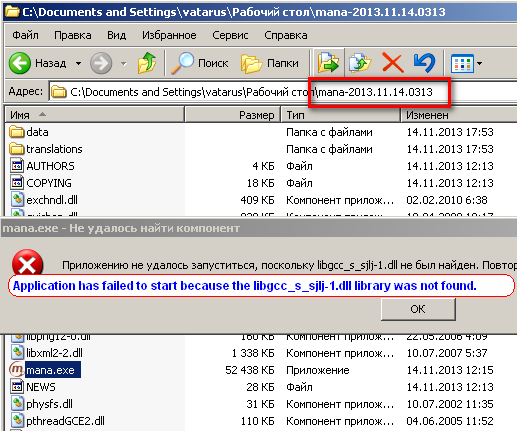Viewport: 517px width, 431px height.
Task: Click the Move To folder icon
Action: pyautogui.click(x=328, y=63)
